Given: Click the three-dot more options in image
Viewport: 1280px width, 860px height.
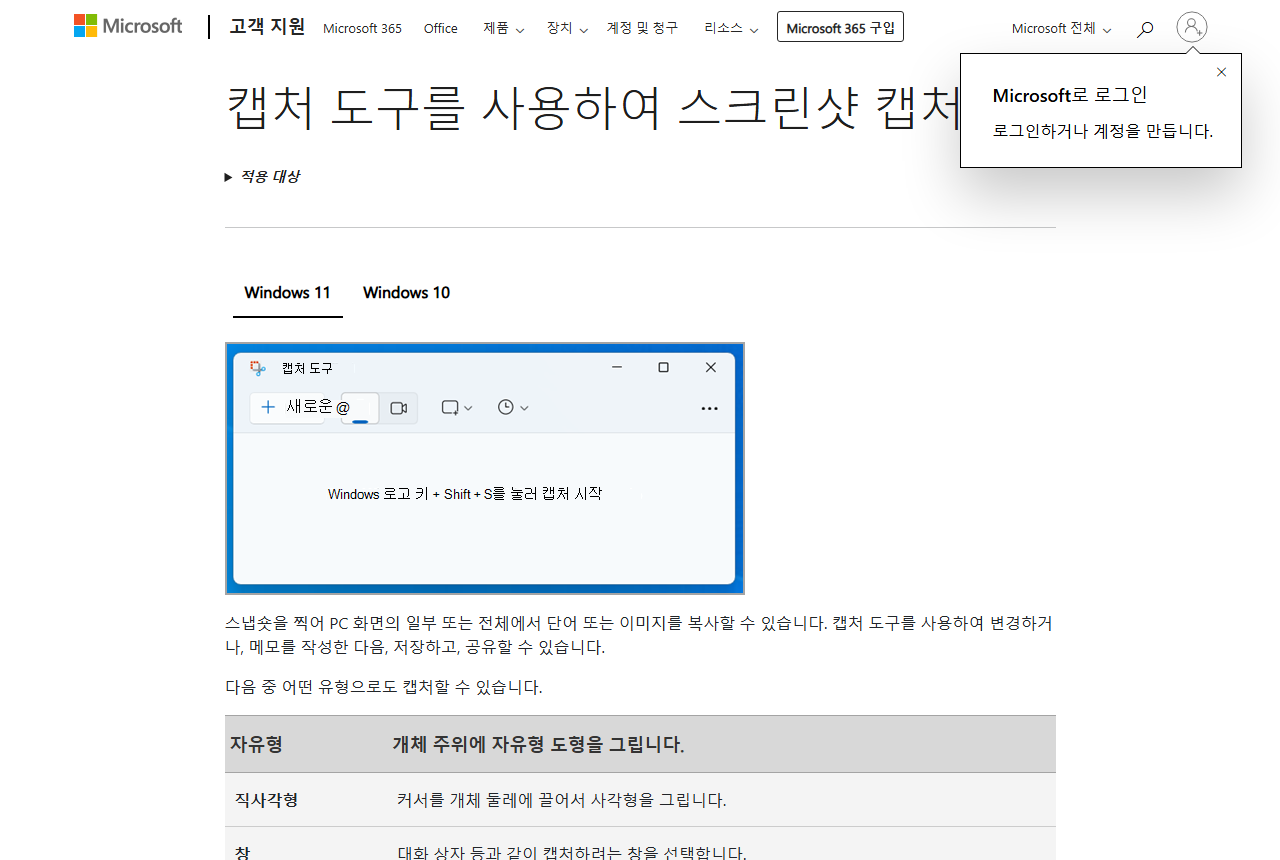Looking at the screenshot, I should click(x=709, y=408).
